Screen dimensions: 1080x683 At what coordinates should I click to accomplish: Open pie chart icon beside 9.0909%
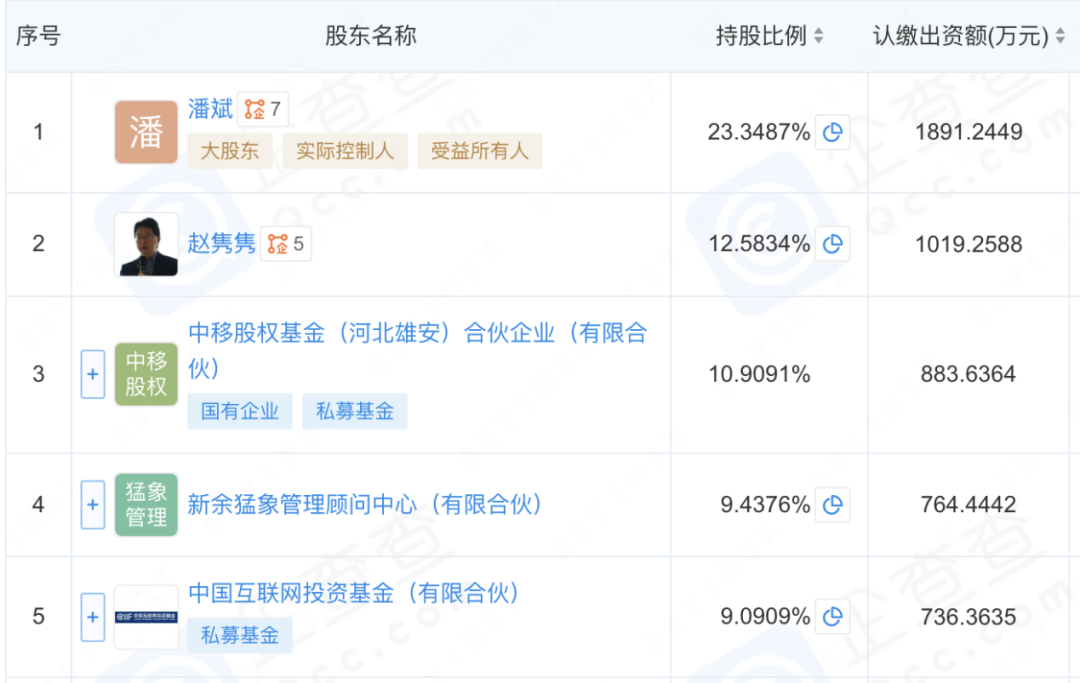[832, 616]
